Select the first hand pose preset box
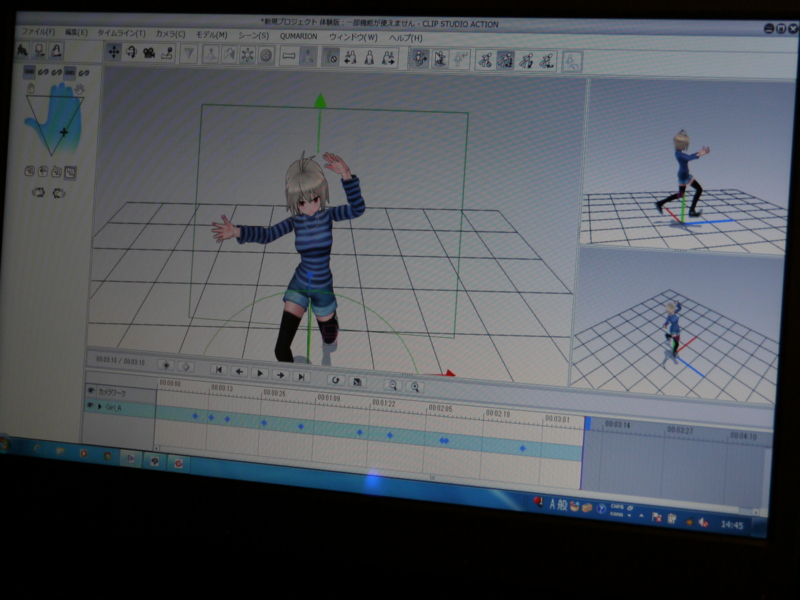The width and height of the screenshot is (800, 600). [x=30, y=171]
